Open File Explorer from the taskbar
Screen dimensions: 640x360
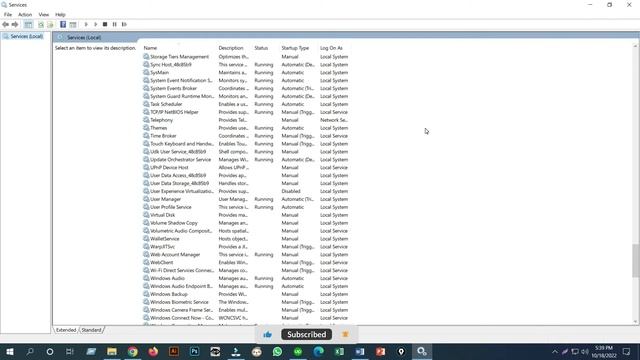click(112, 351)
